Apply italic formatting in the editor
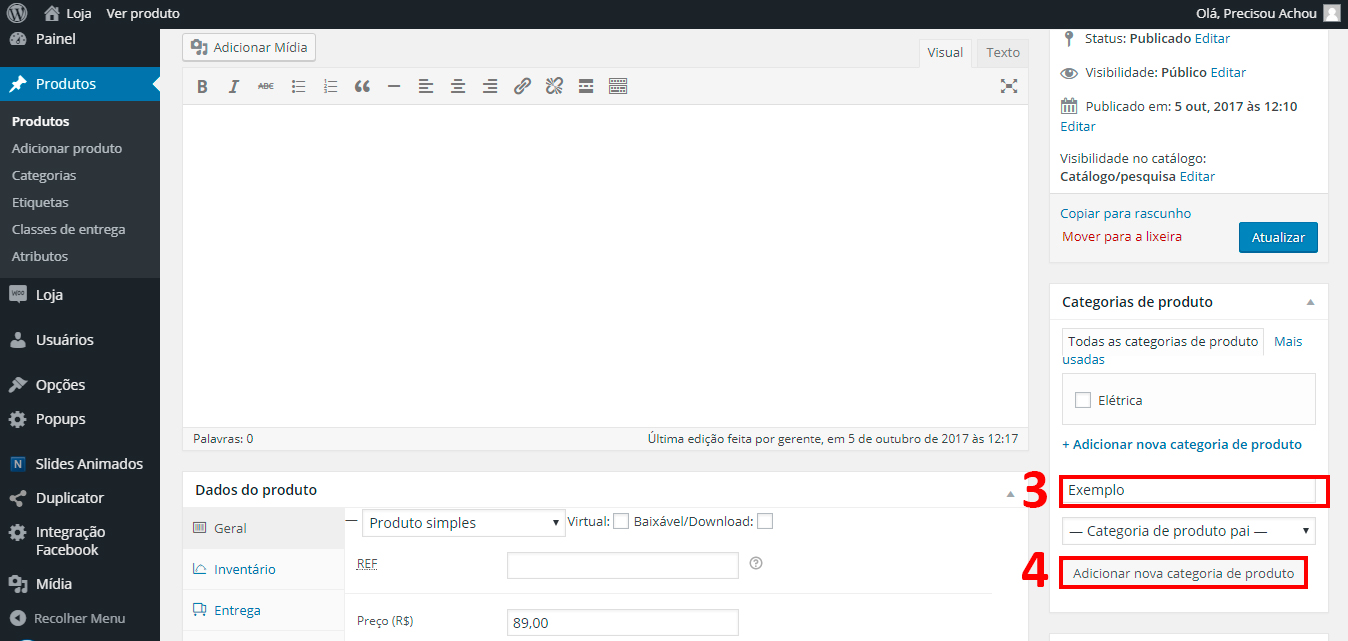This screenshot has height=641, width=1348. [234, 87]
